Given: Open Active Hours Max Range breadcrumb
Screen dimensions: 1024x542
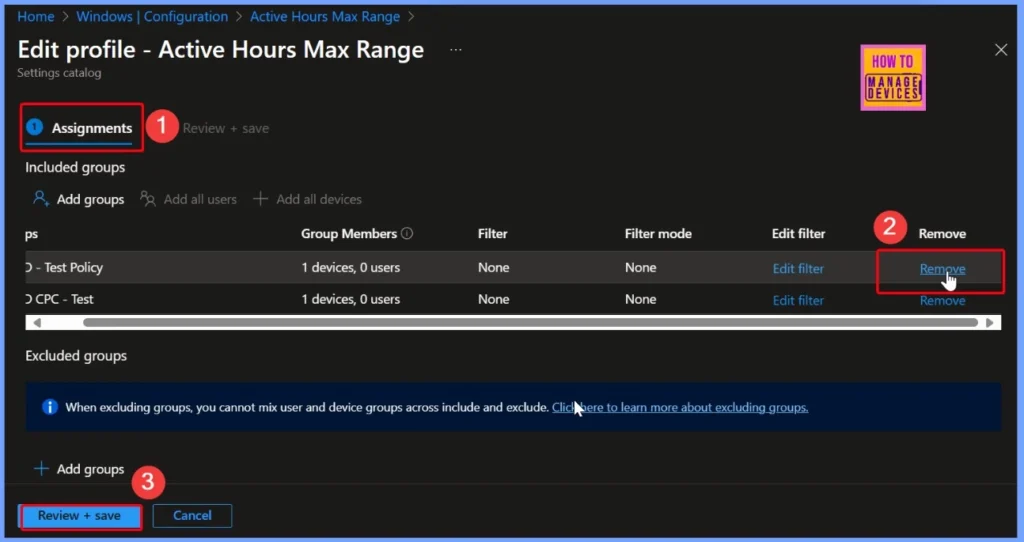Looking at the screenshot, I should click(x=325, y=16).
